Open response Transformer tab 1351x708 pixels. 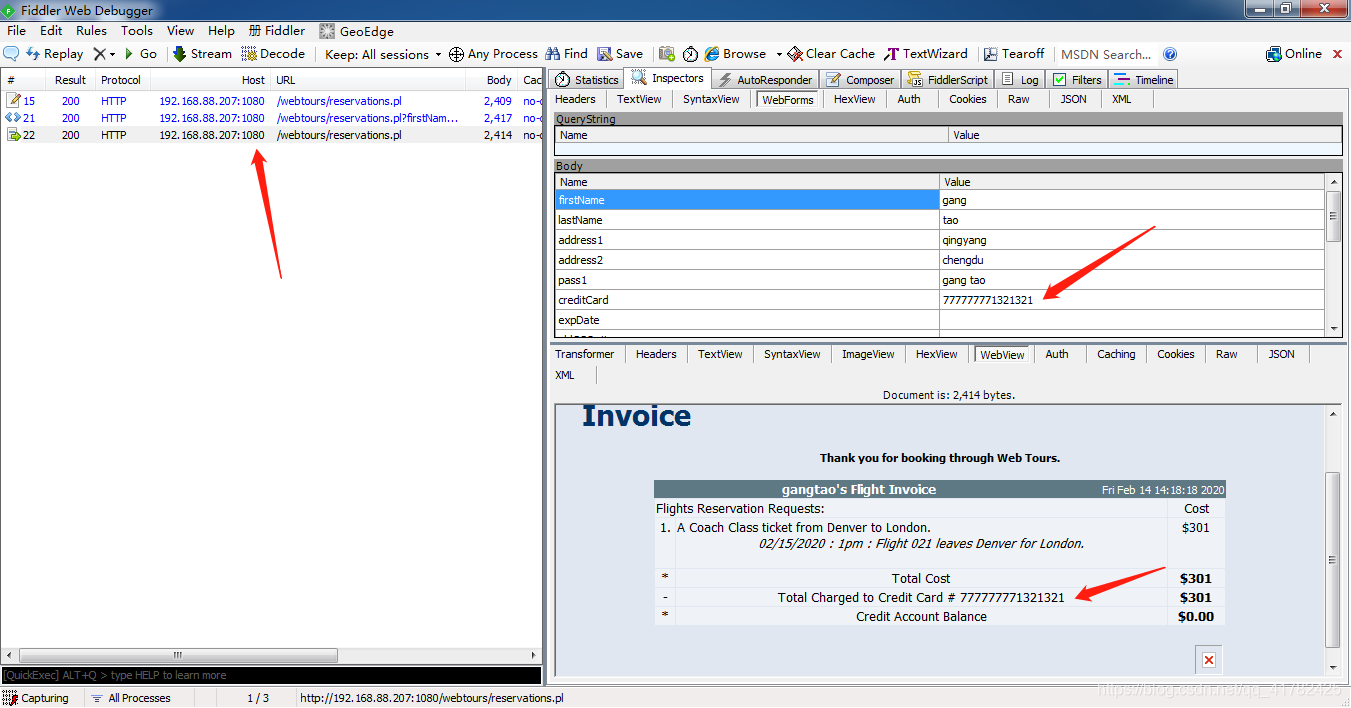click(585, 354)
